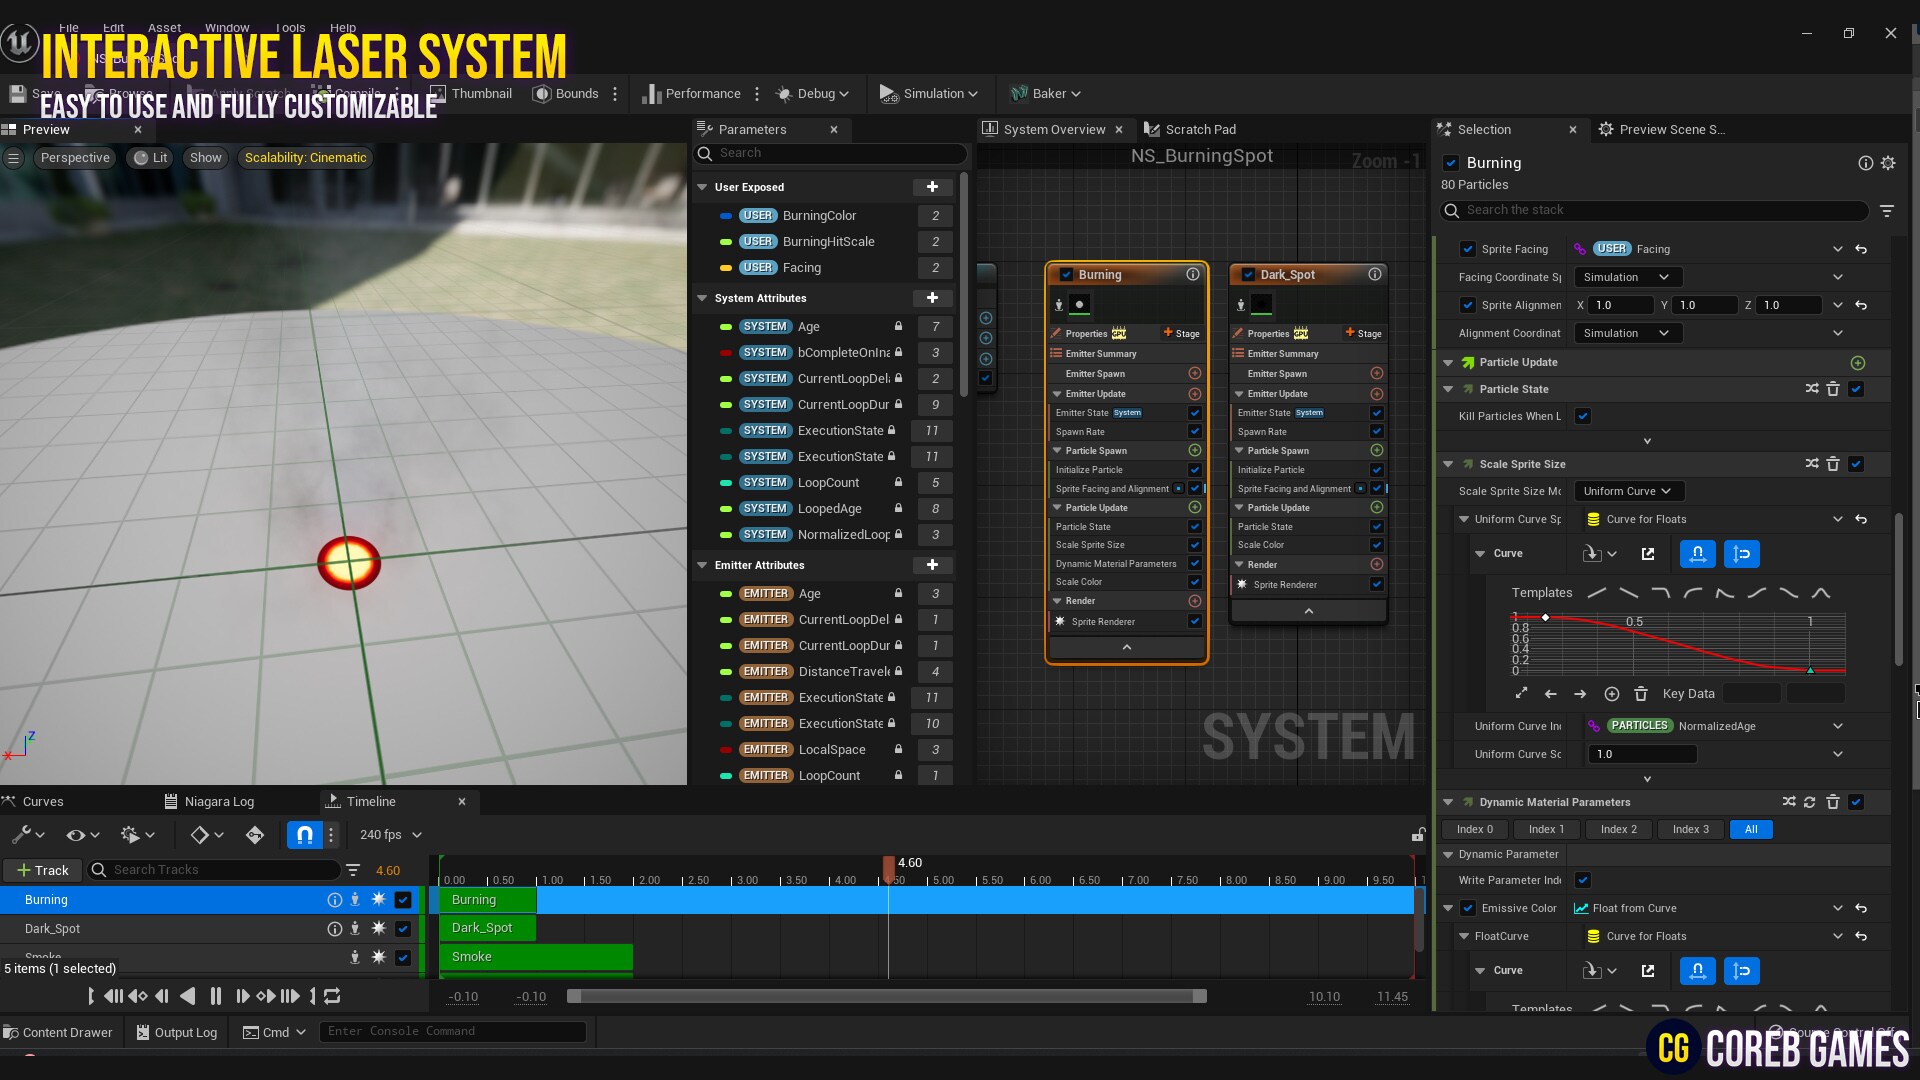
Task: Open the 240 fps frame rate dropdown
Action: click(391, 835)
